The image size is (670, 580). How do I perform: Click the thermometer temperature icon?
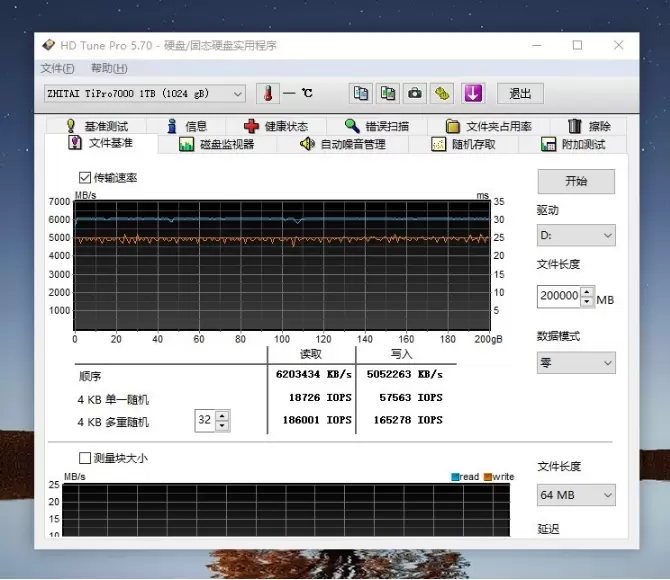click(x=267, y=93)
